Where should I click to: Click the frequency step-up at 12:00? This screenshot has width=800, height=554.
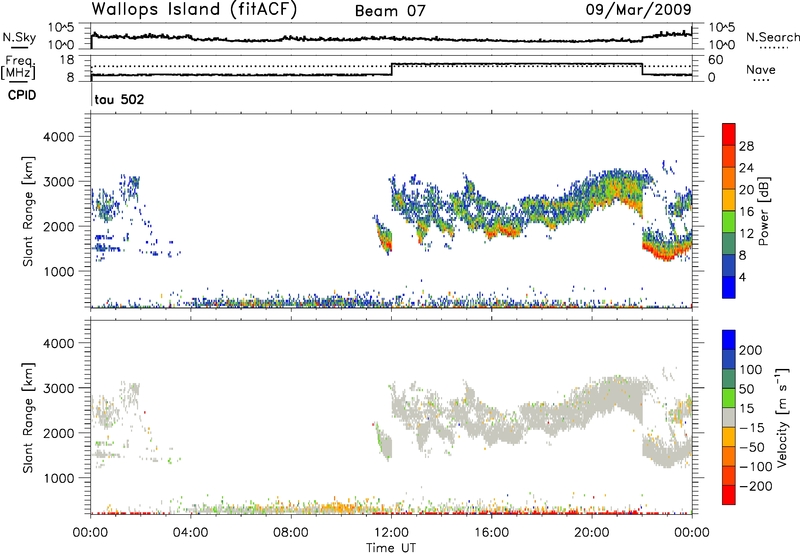[x=392, y=69]
